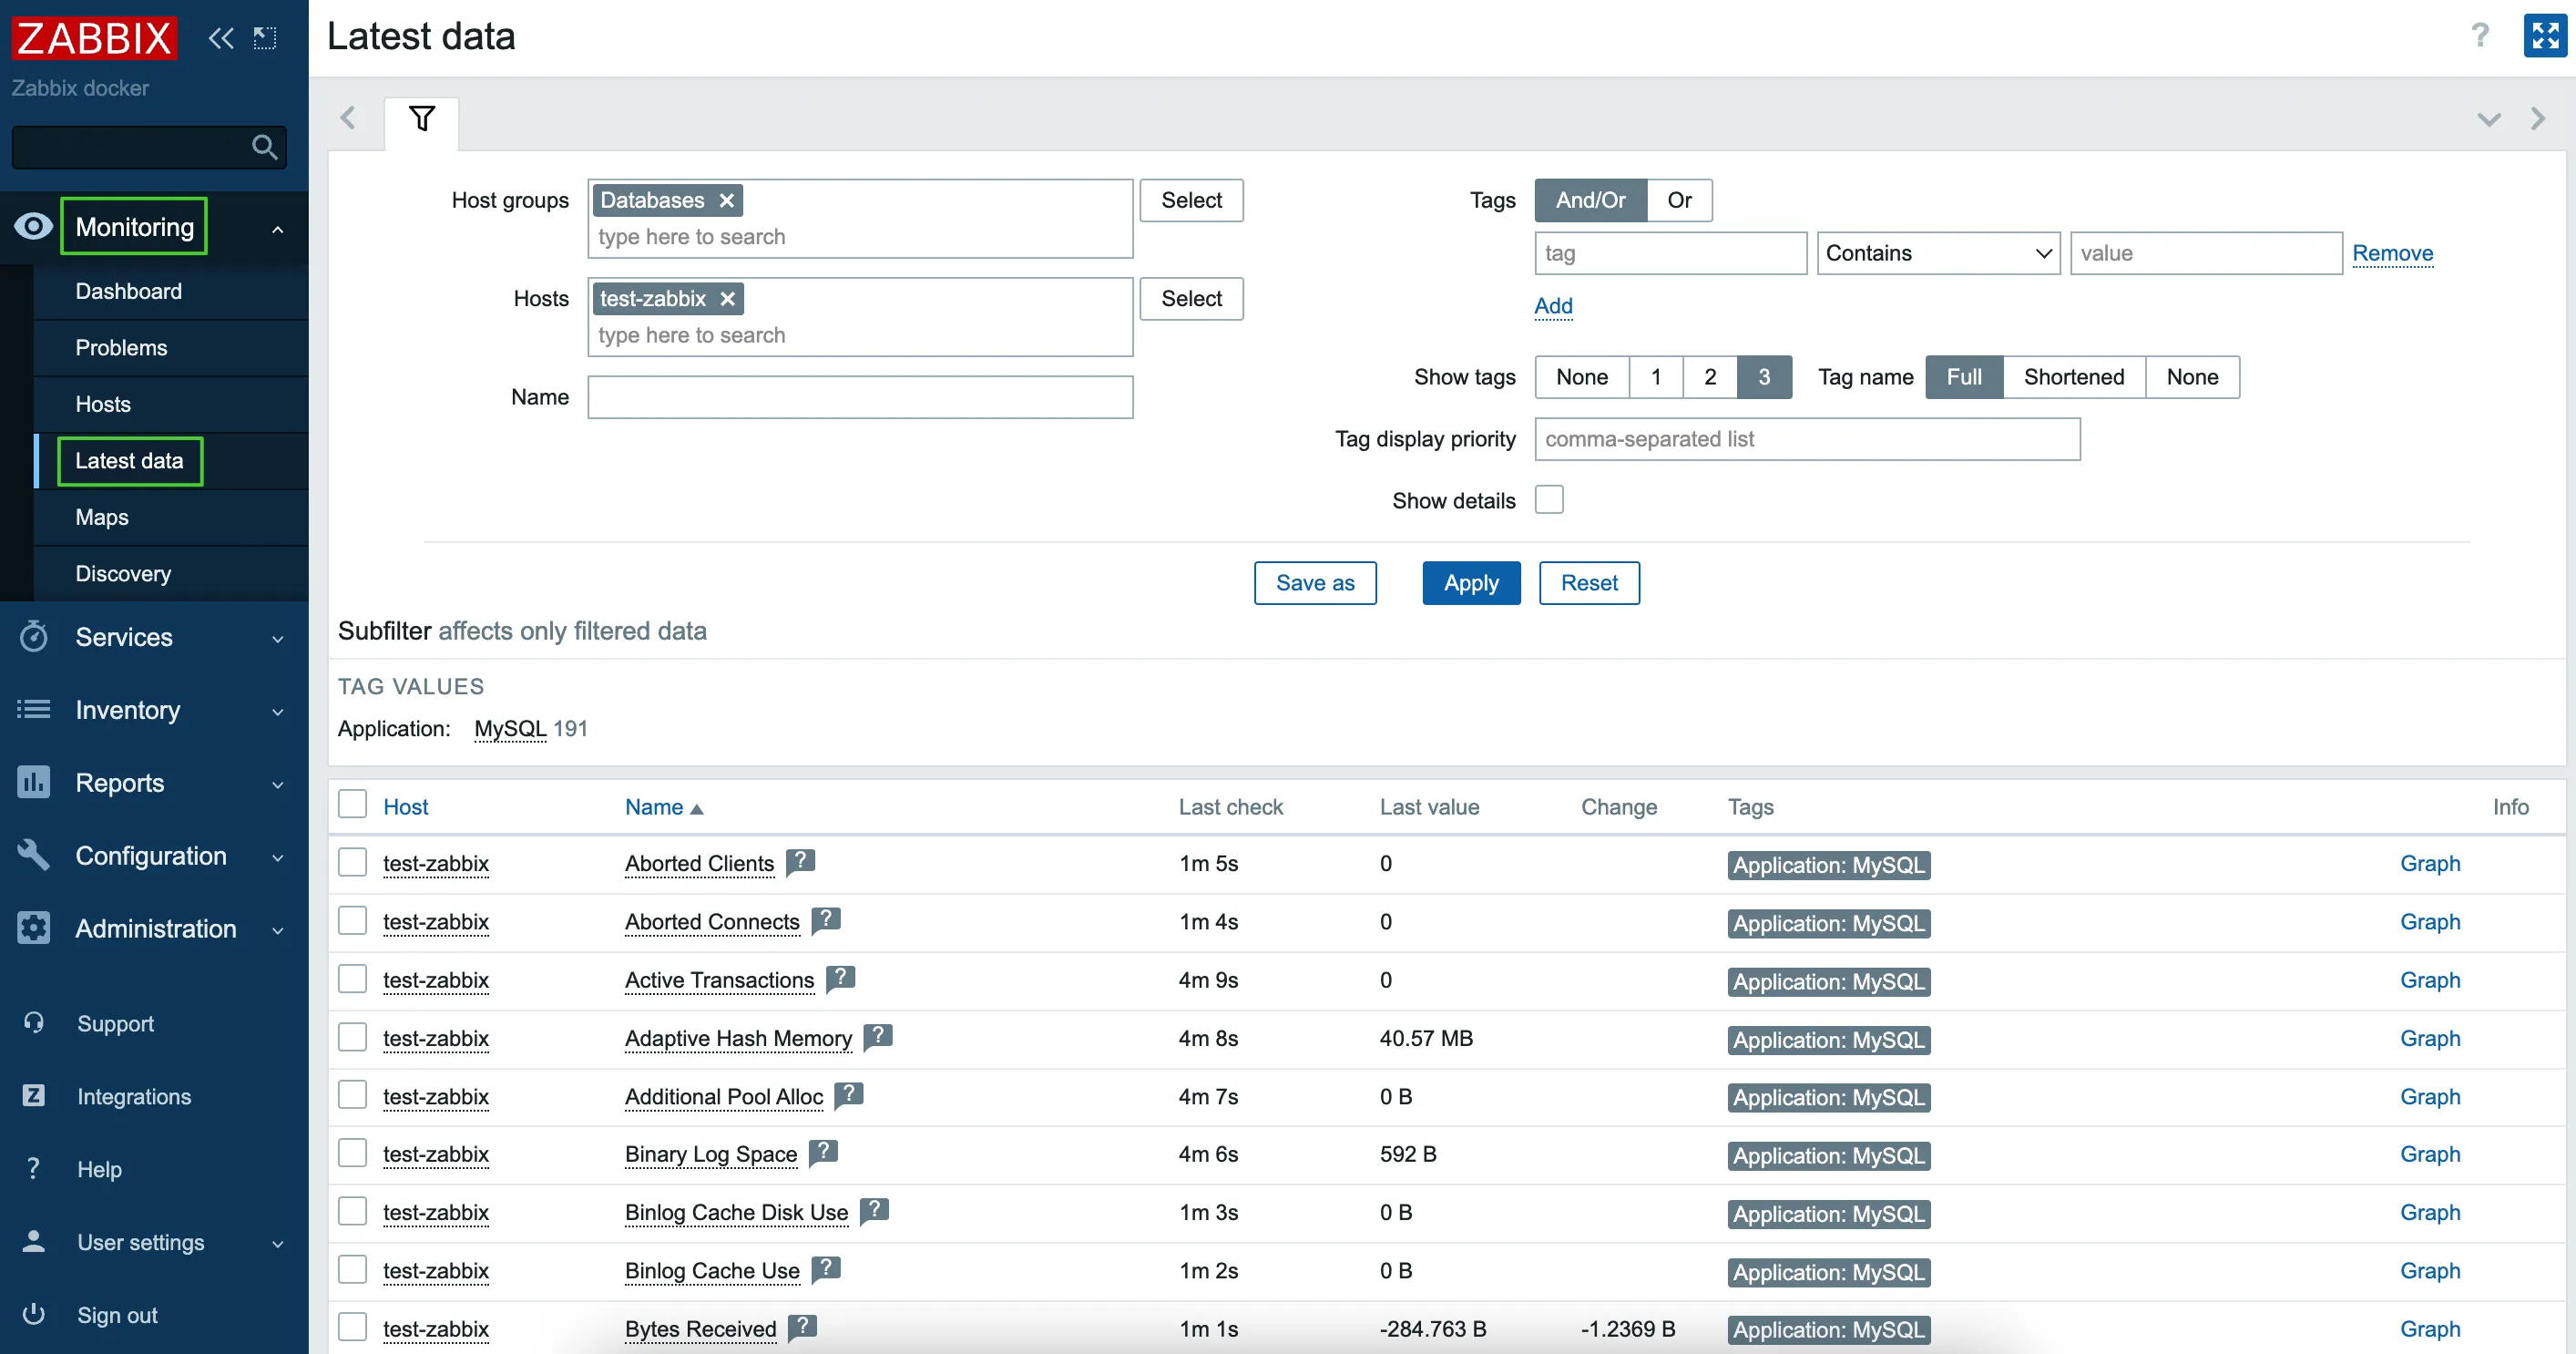Expand the Reports menu section
This screenshot has height=1354, width=2576.
tap(278, 785)
